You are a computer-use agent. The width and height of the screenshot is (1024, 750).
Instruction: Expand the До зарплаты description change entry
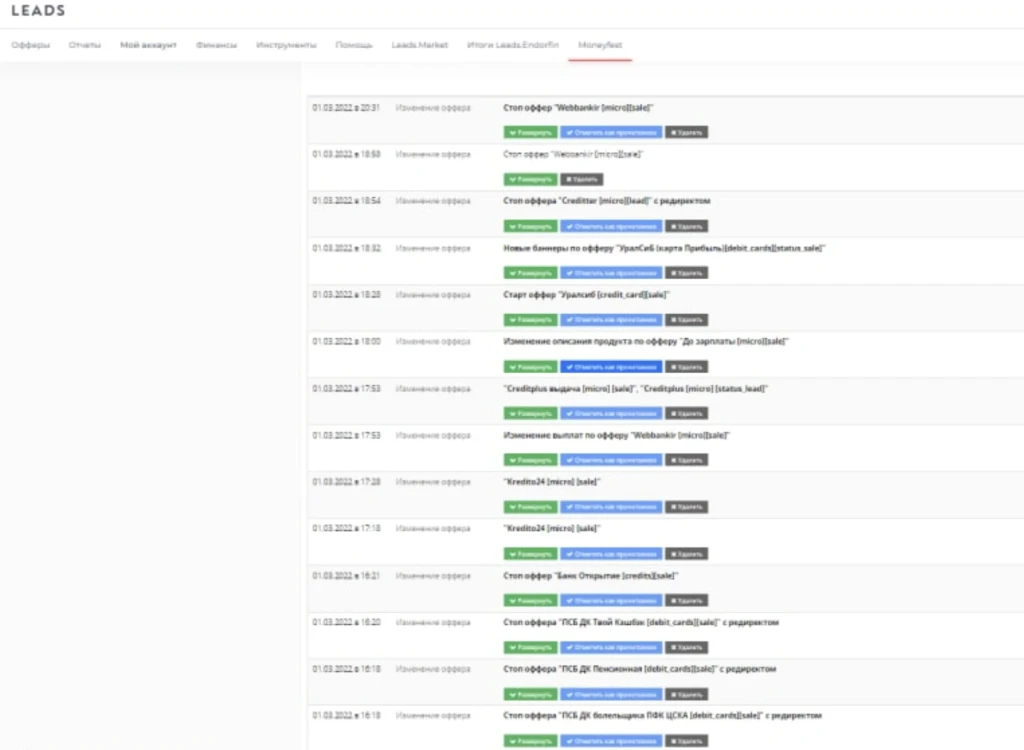tap(530, 367)
